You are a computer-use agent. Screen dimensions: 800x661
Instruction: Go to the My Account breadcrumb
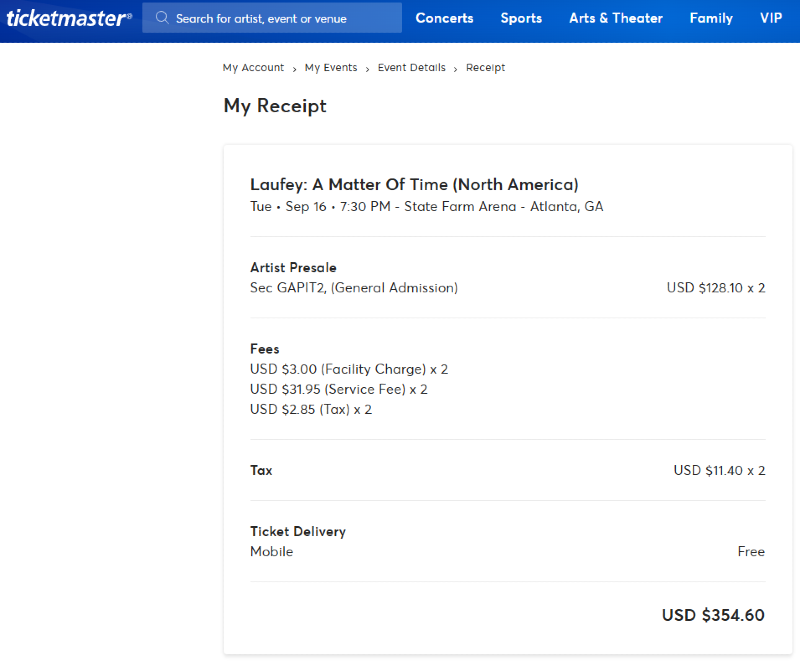coord(253,68)
